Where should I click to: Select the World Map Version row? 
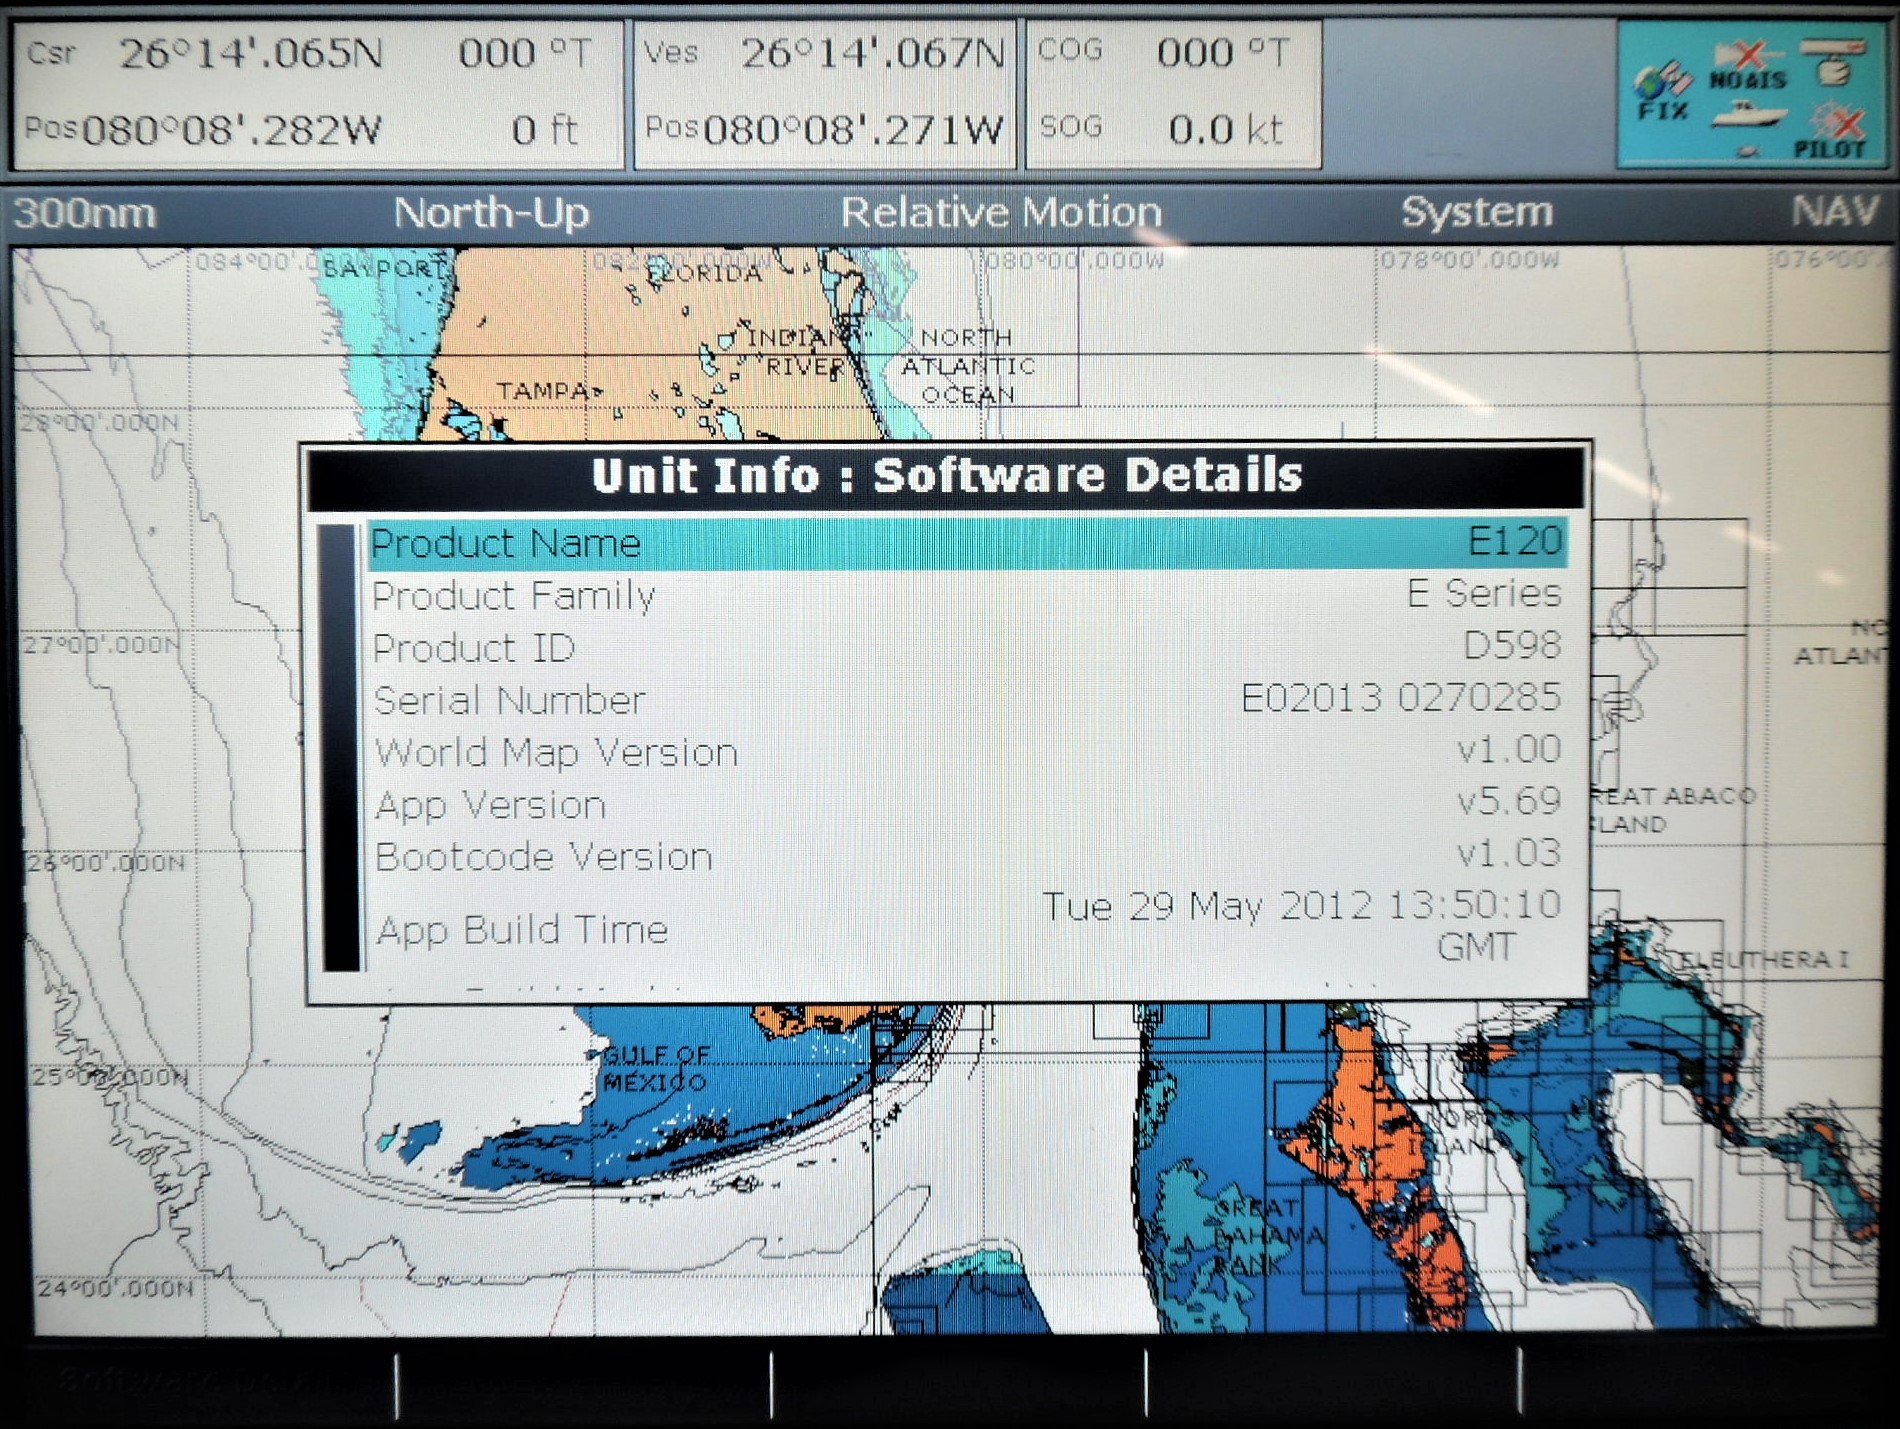(x=967, y=751)
